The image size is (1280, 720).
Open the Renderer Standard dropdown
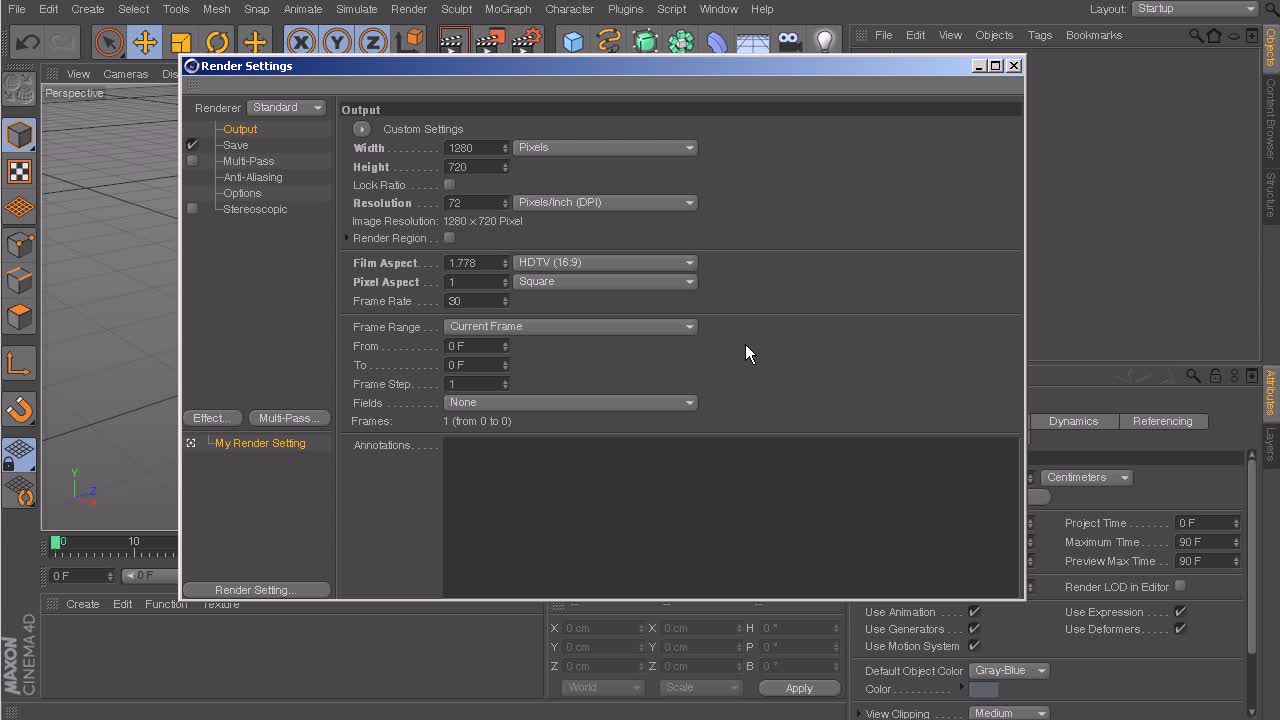point(287,108)
